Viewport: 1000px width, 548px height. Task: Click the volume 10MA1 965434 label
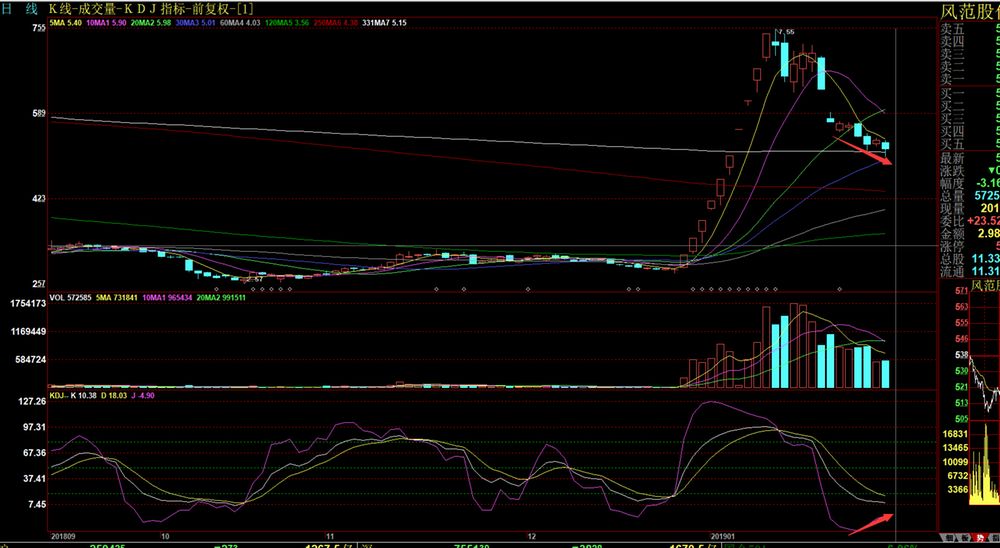tap(167, 297)
